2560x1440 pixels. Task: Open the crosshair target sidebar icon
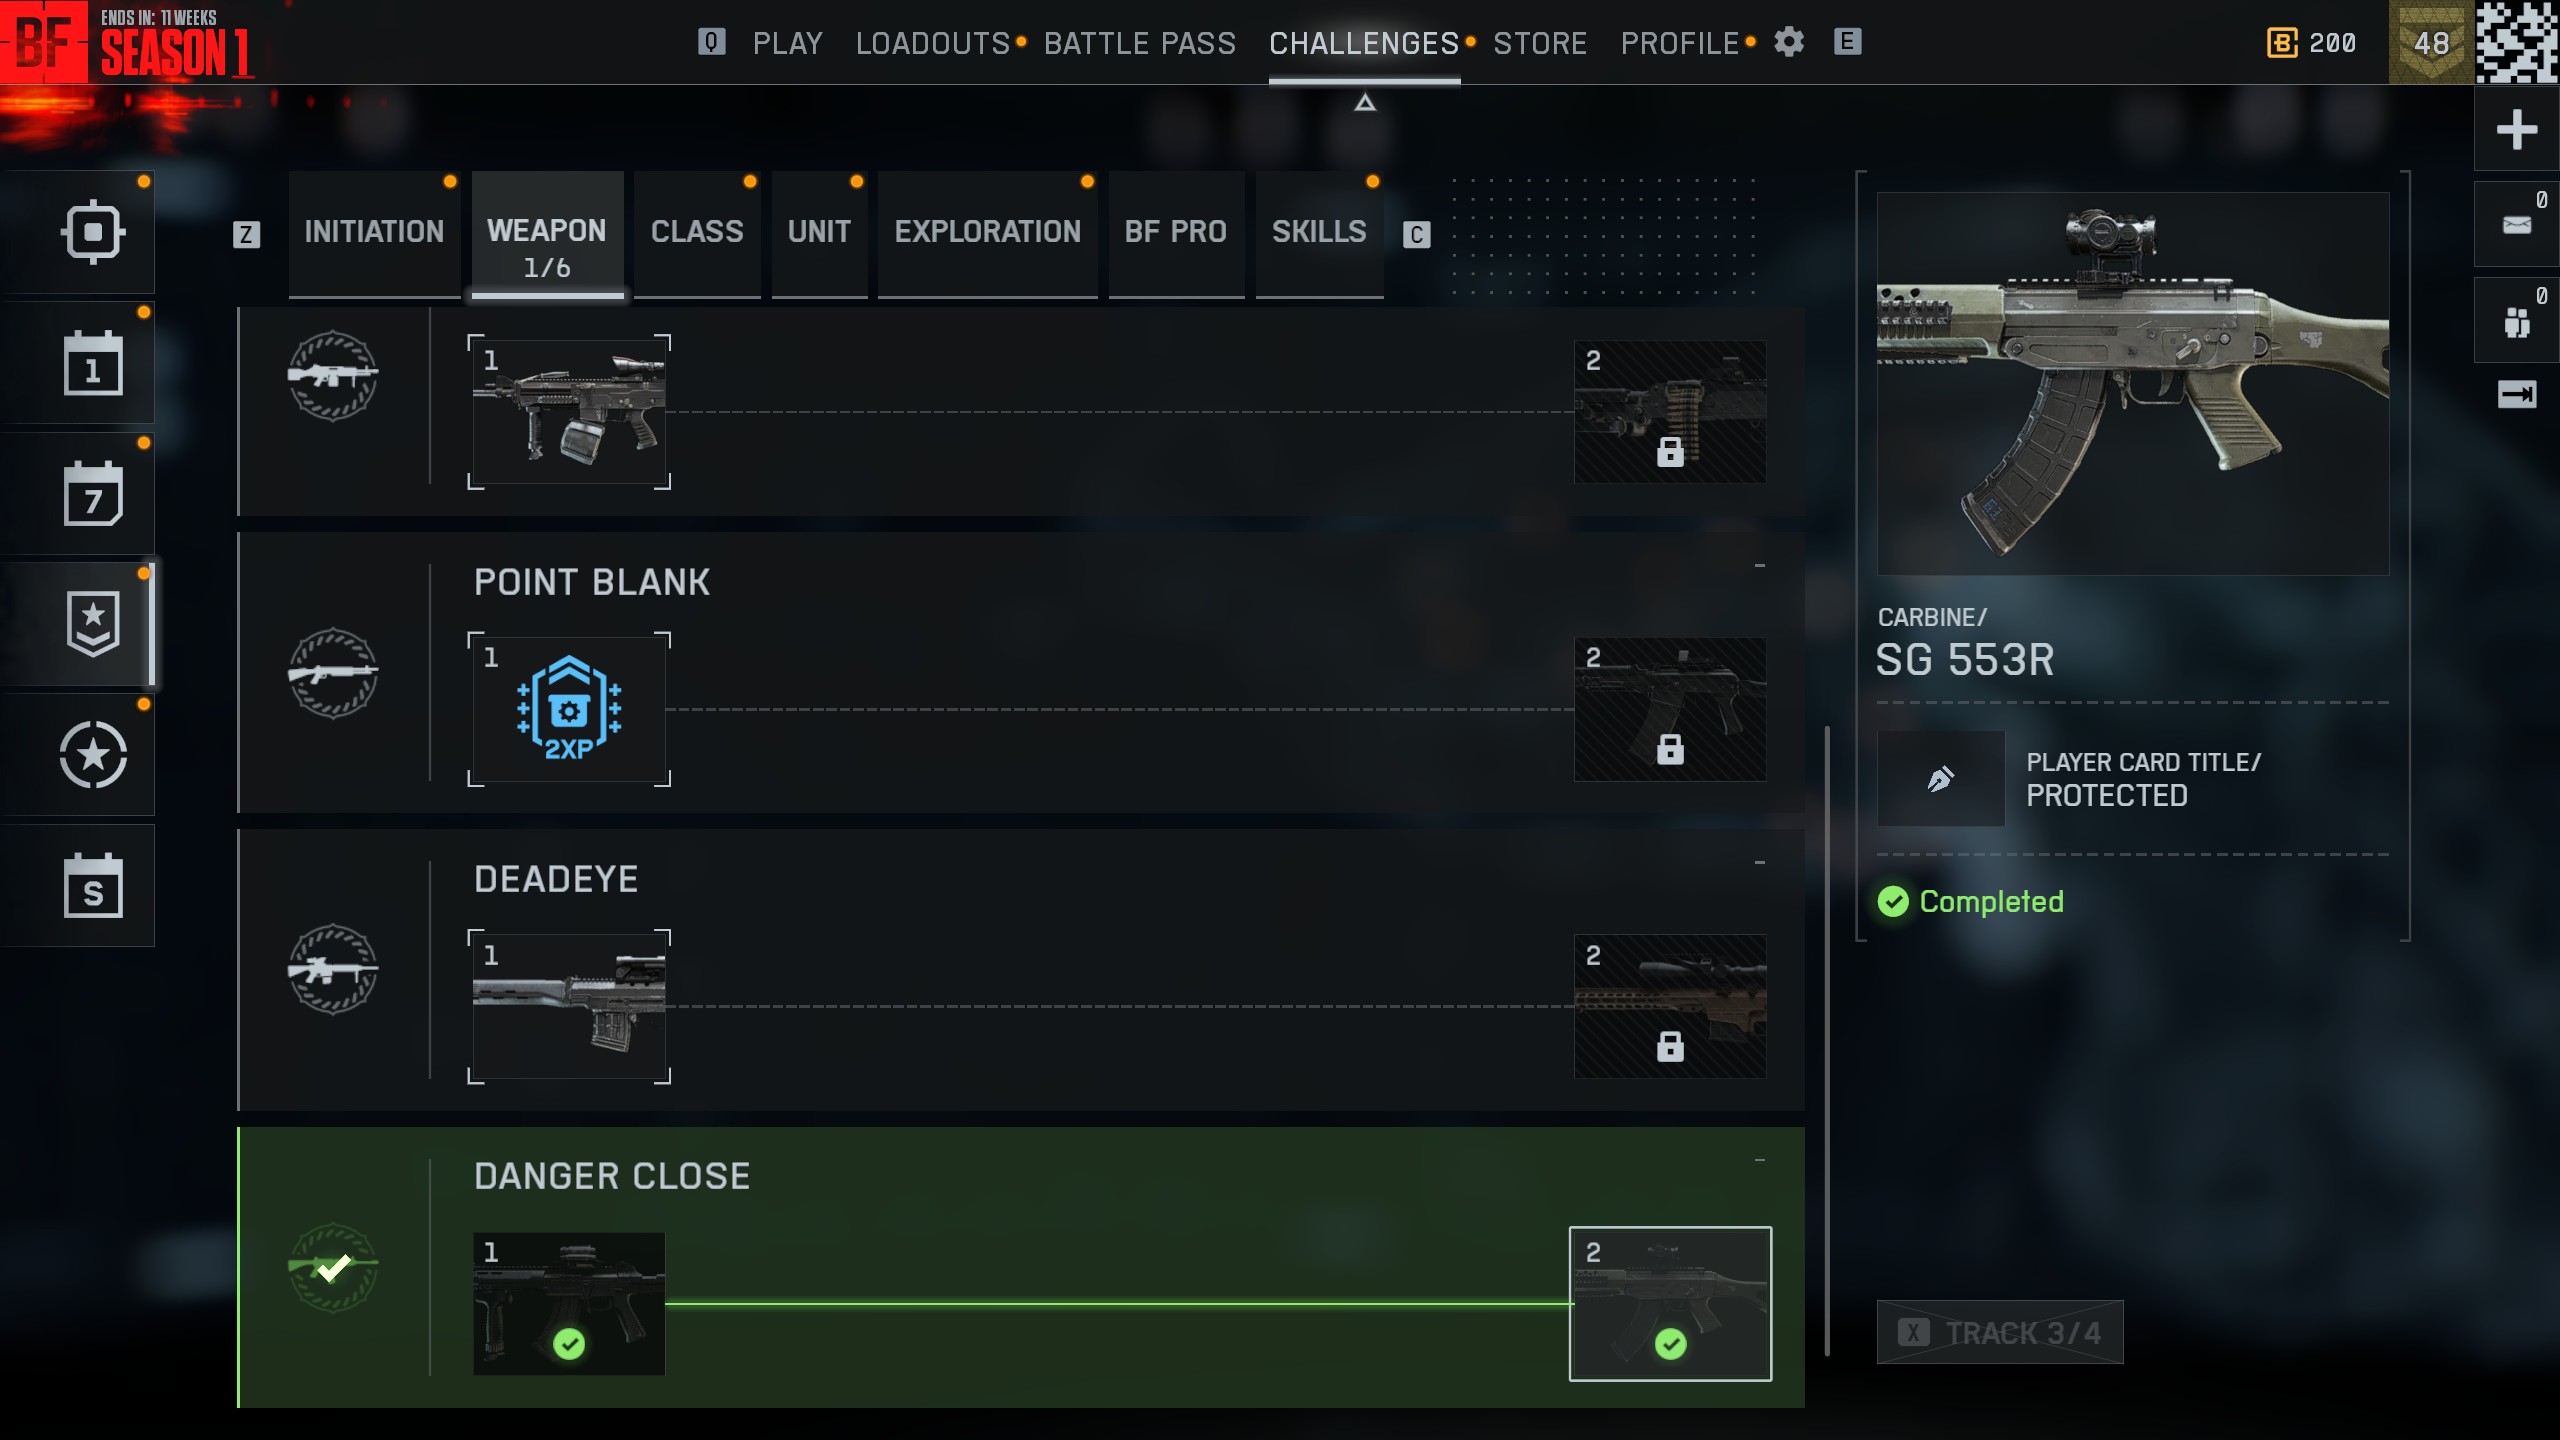click(x=93, y=232)
